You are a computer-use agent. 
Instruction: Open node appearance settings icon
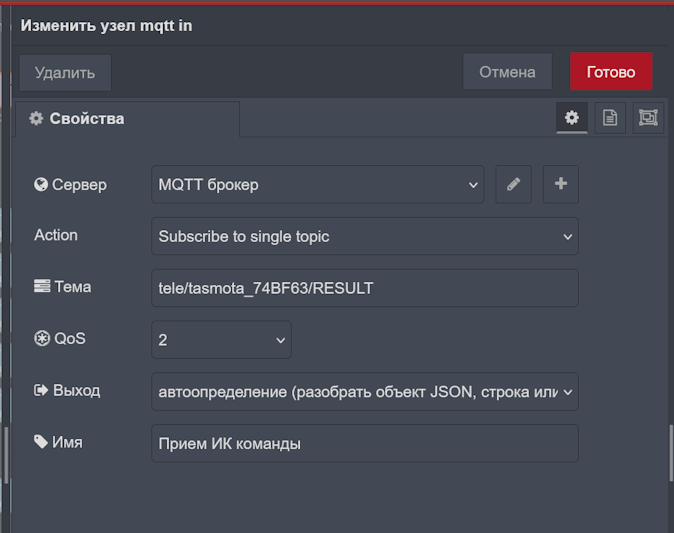pyautogui.click(x=648, y=117)
